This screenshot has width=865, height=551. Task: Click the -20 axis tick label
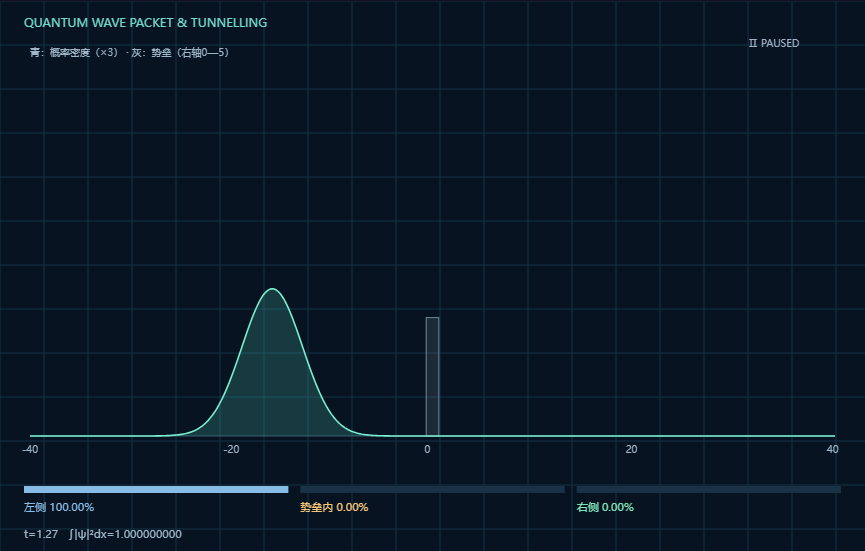[232, 449]
